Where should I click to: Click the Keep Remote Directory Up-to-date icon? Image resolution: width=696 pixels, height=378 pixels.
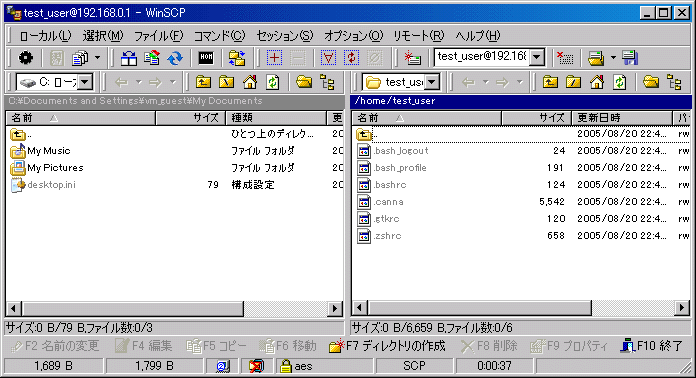click(175, 58)
